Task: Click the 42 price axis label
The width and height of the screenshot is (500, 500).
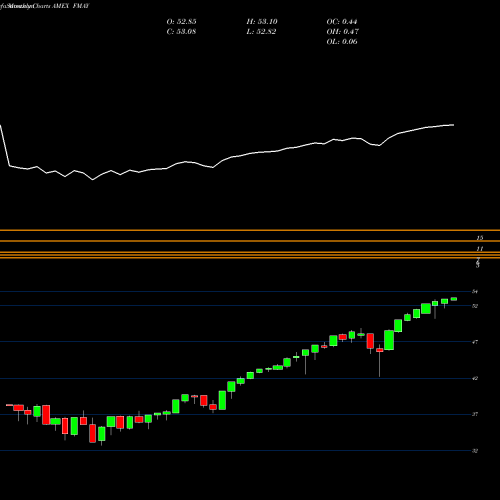Action: tap(475, 378)
